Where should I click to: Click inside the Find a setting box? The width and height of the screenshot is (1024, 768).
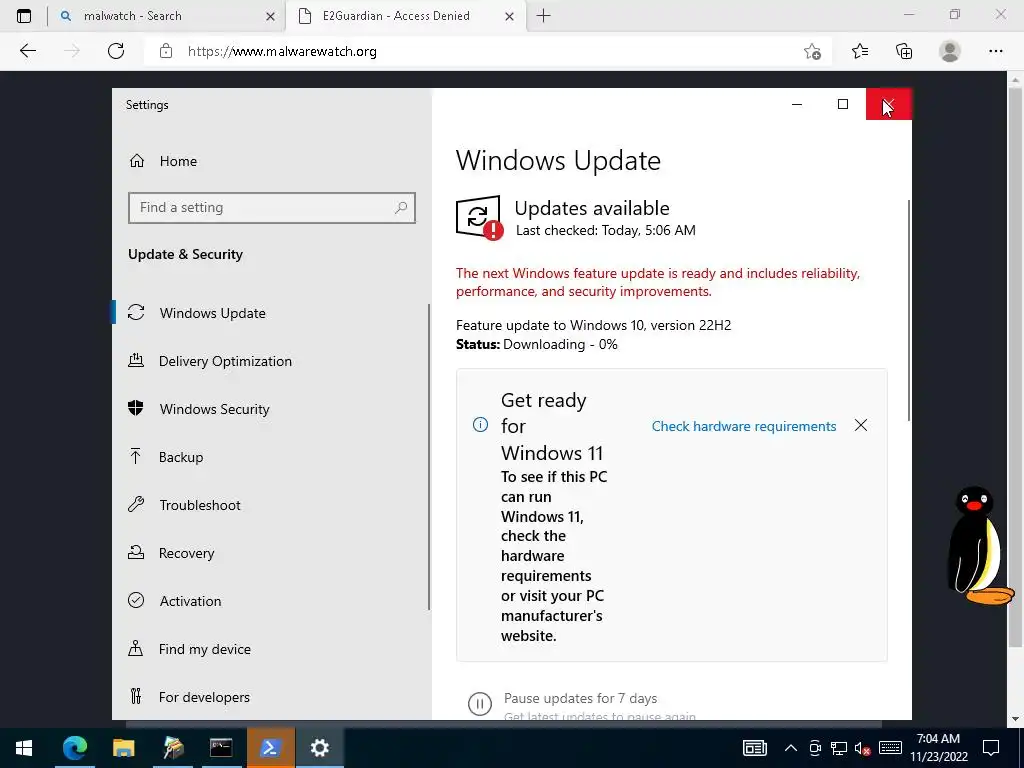[x=272, y=208]
